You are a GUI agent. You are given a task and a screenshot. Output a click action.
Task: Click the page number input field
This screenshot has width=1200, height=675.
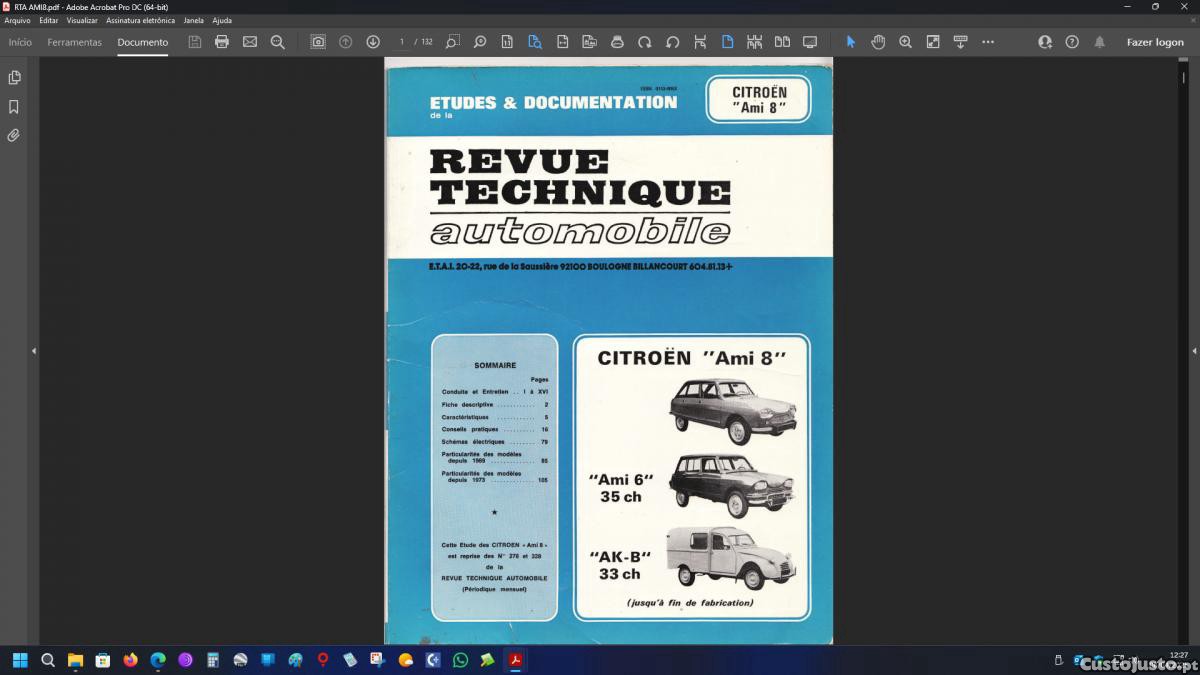[x=403, y=42]
